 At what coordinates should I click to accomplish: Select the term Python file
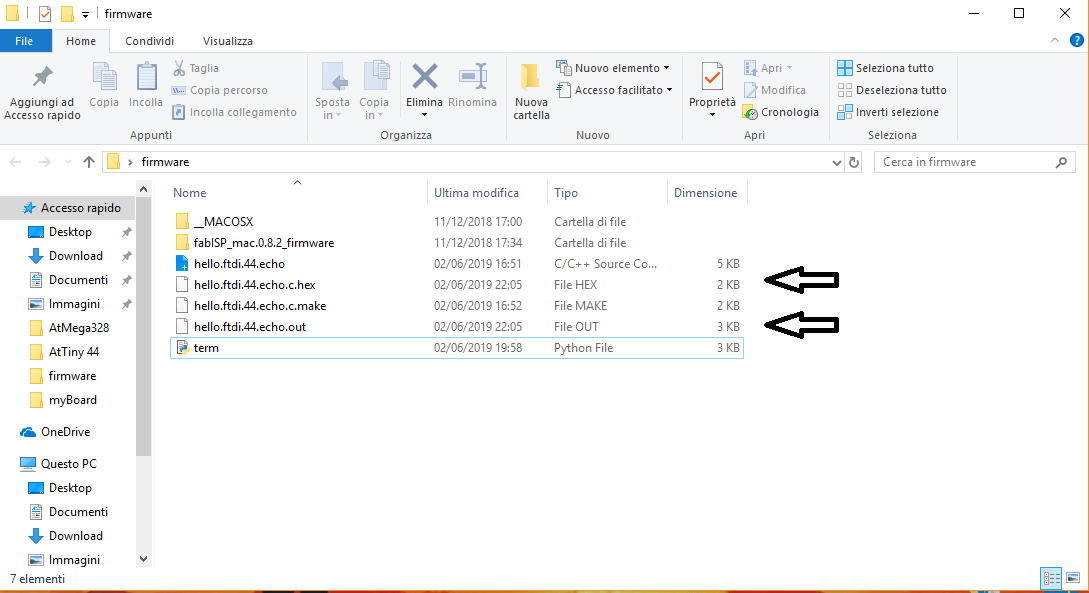457,348
